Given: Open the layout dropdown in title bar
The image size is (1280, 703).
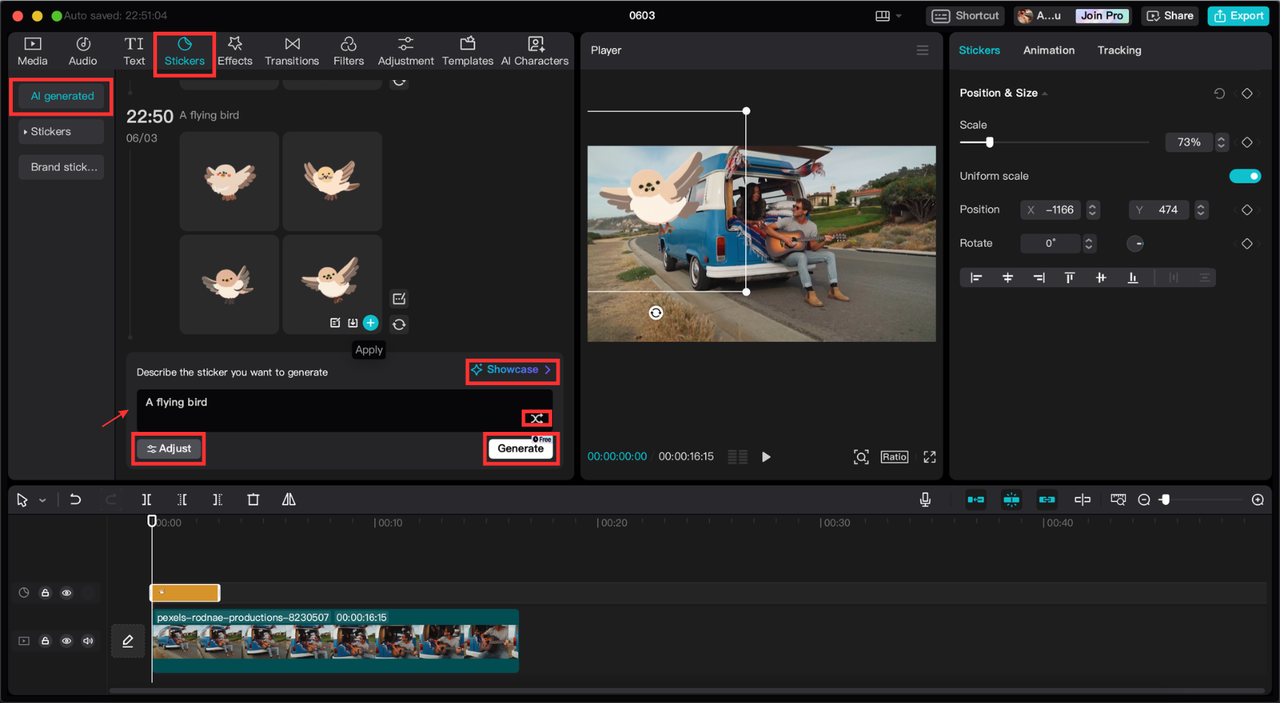Looking at the screenshot, I should (x=888, y=16).
